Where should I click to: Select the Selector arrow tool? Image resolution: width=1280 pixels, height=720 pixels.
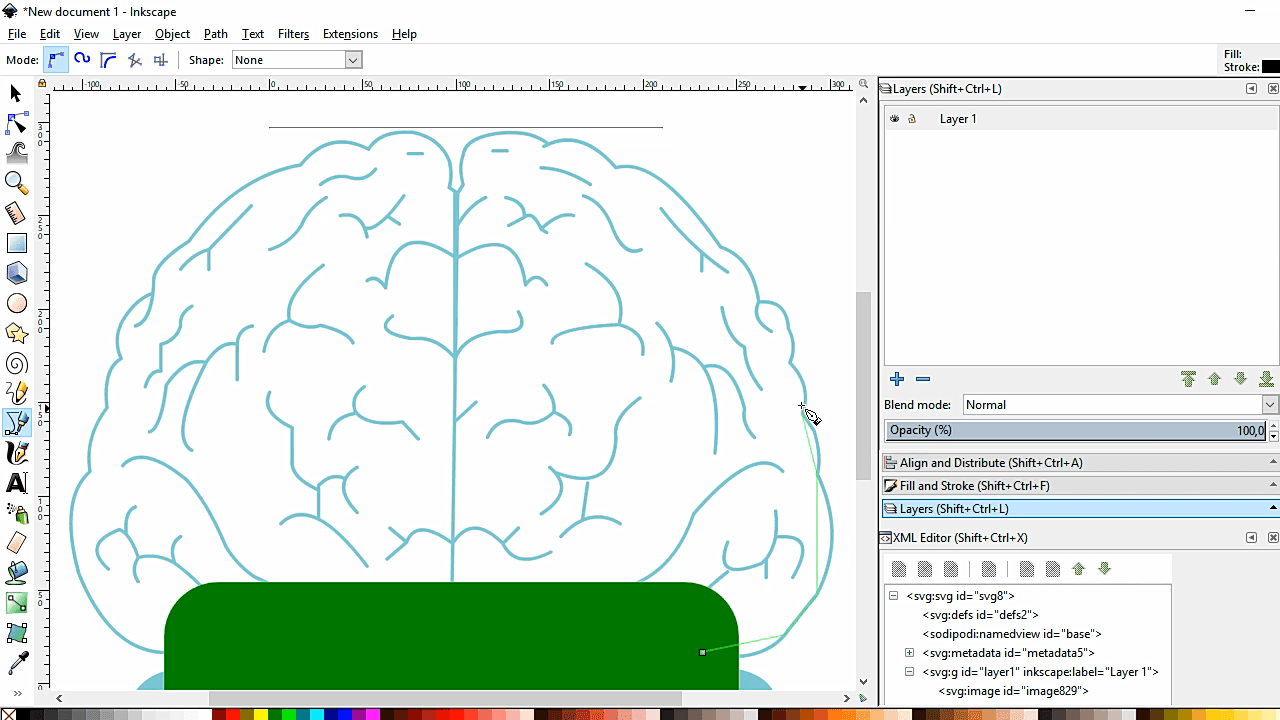coord(14,93)
